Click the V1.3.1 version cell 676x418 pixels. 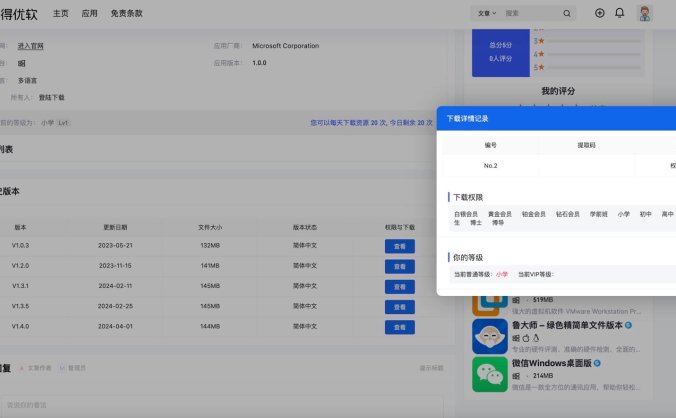click(20, 286)
